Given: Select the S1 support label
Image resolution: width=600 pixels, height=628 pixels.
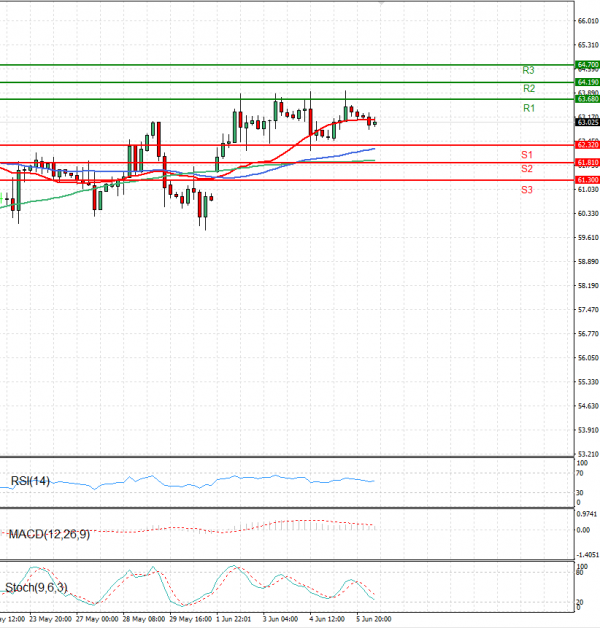Looking at the screenshot, I should tap(526, 155).
